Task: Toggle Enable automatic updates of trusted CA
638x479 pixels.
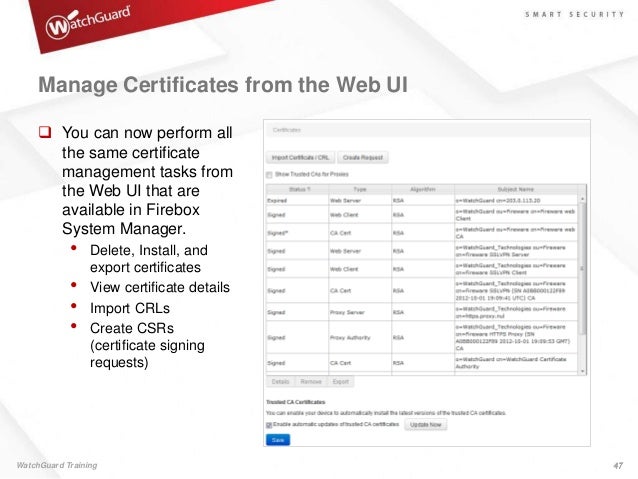Action: click(269, 425)
